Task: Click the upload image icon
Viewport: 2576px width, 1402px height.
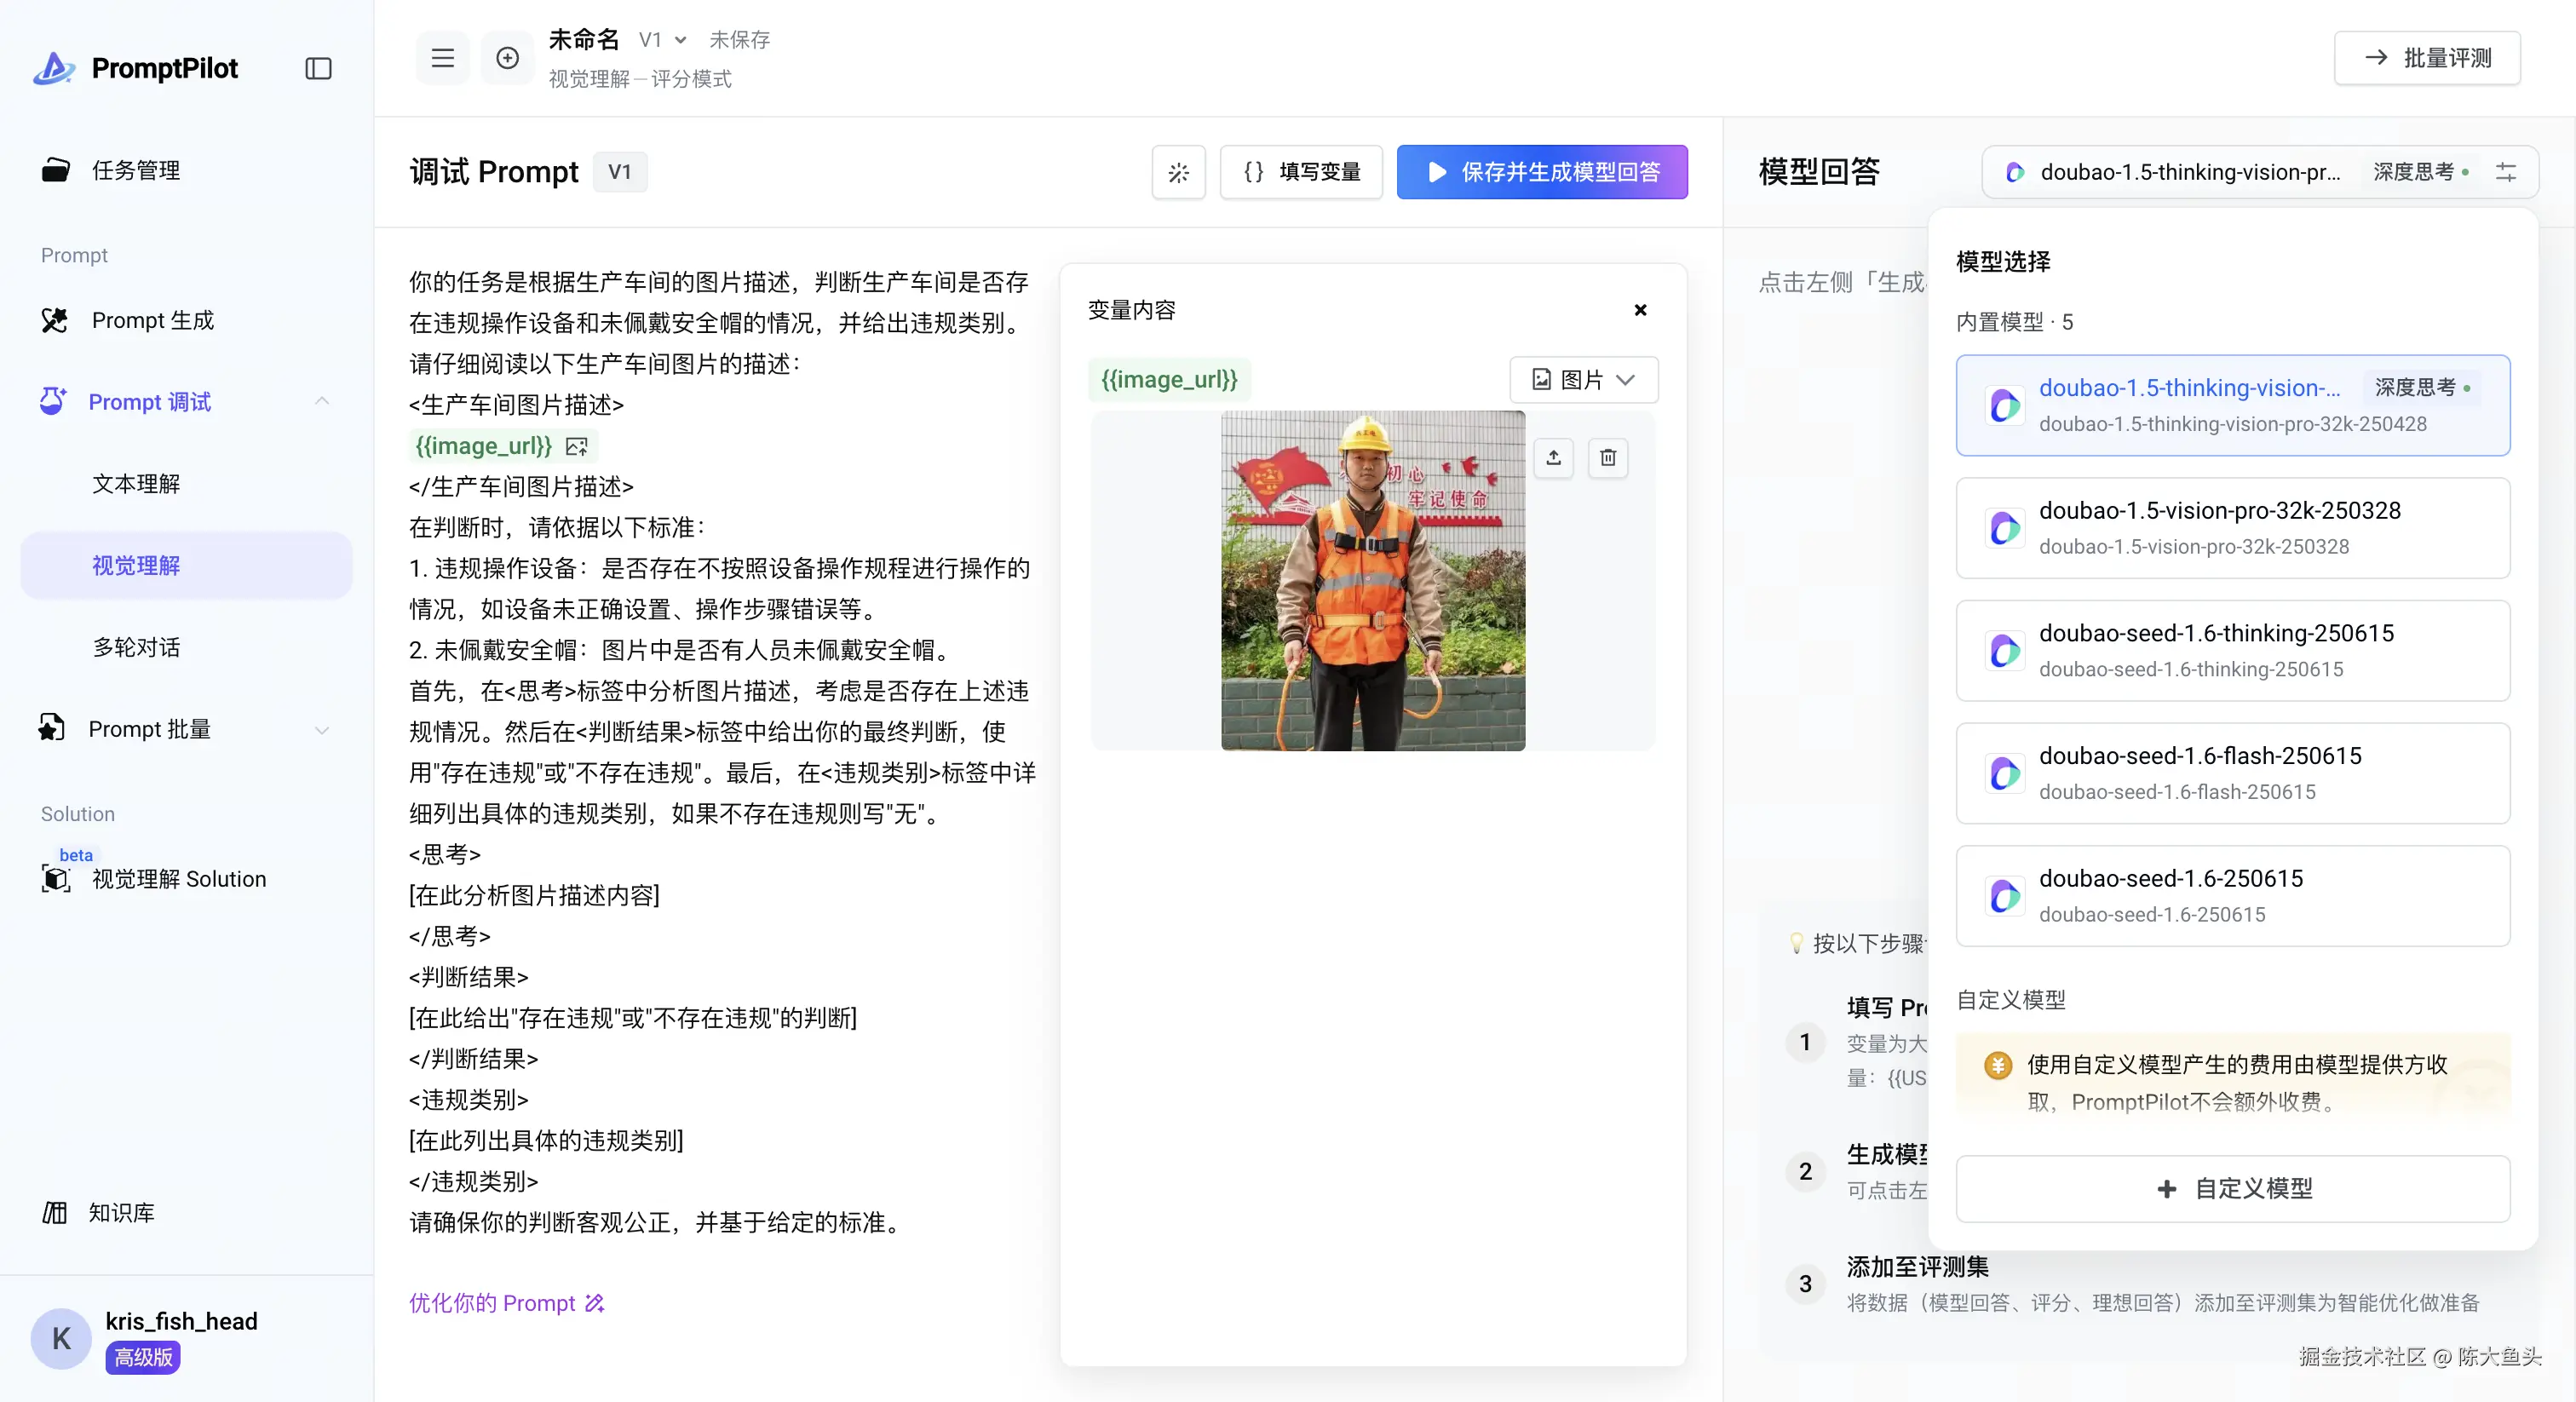Action: [1553, 458]
